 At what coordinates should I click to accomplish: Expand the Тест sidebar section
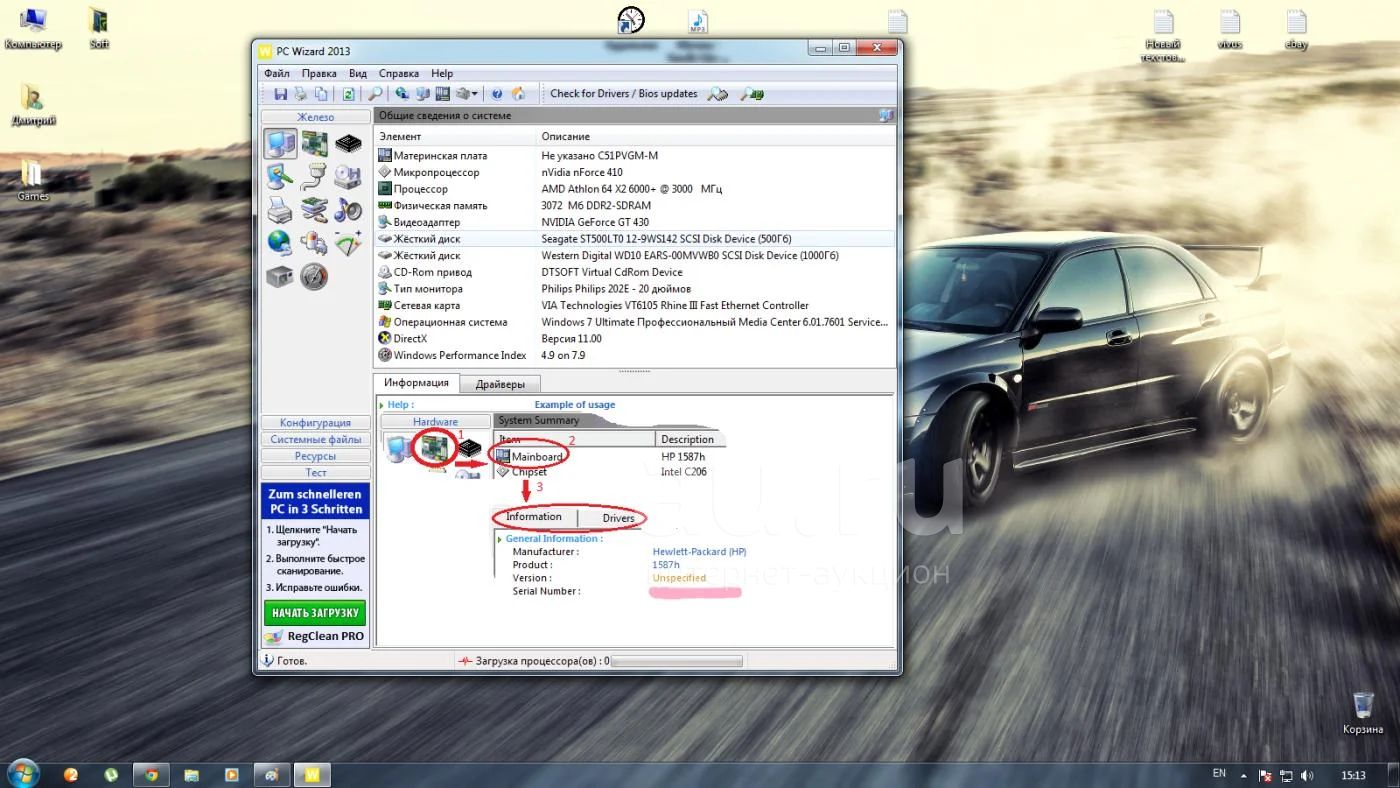pos(315,472)
